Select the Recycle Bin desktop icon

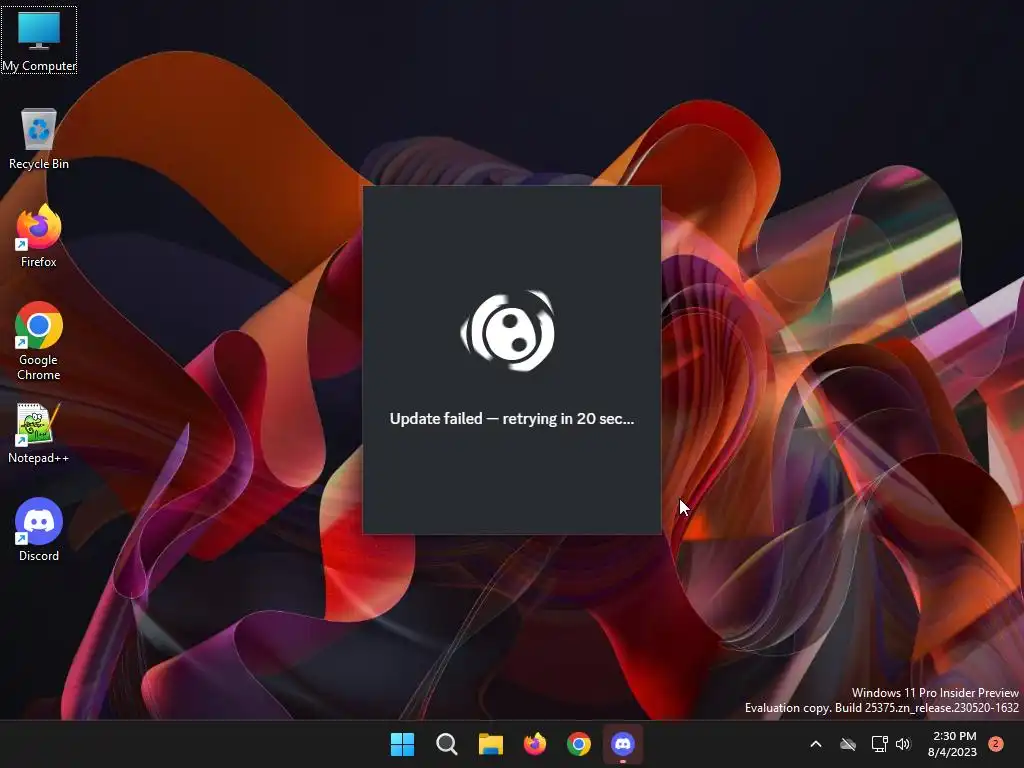click(39, 138)
